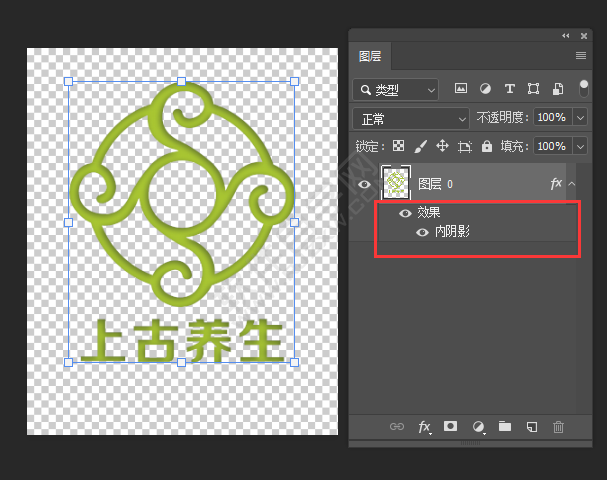
Task: Open the 类型 filter type dropdown
Action: click(396, 90)
